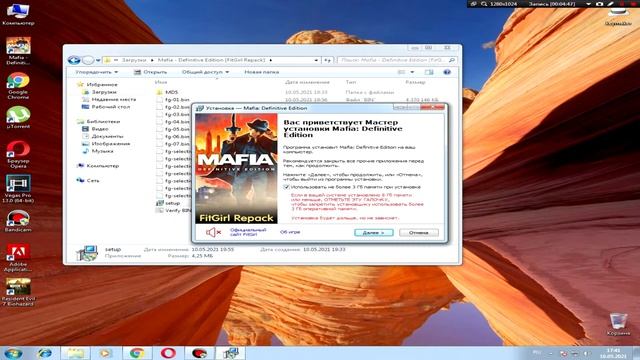The height and width of the screenshot is (360, 640).
Task: Open the Adobe Application desktop shortcut
Action: pos(18,258)
